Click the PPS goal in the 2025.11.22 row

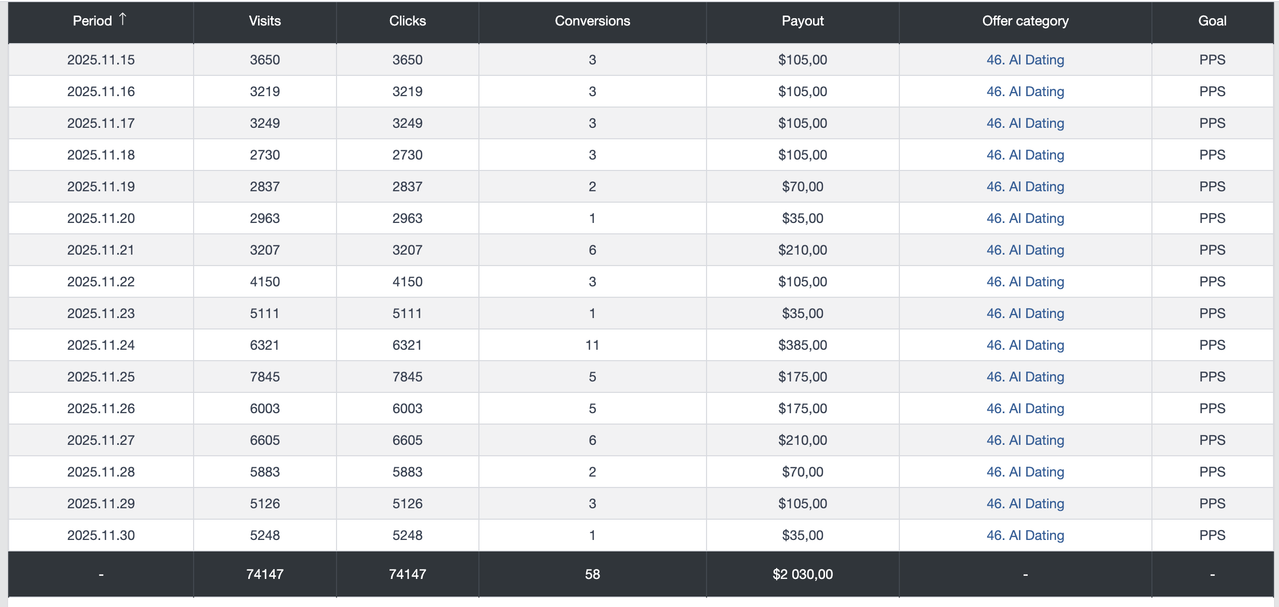1212,282
